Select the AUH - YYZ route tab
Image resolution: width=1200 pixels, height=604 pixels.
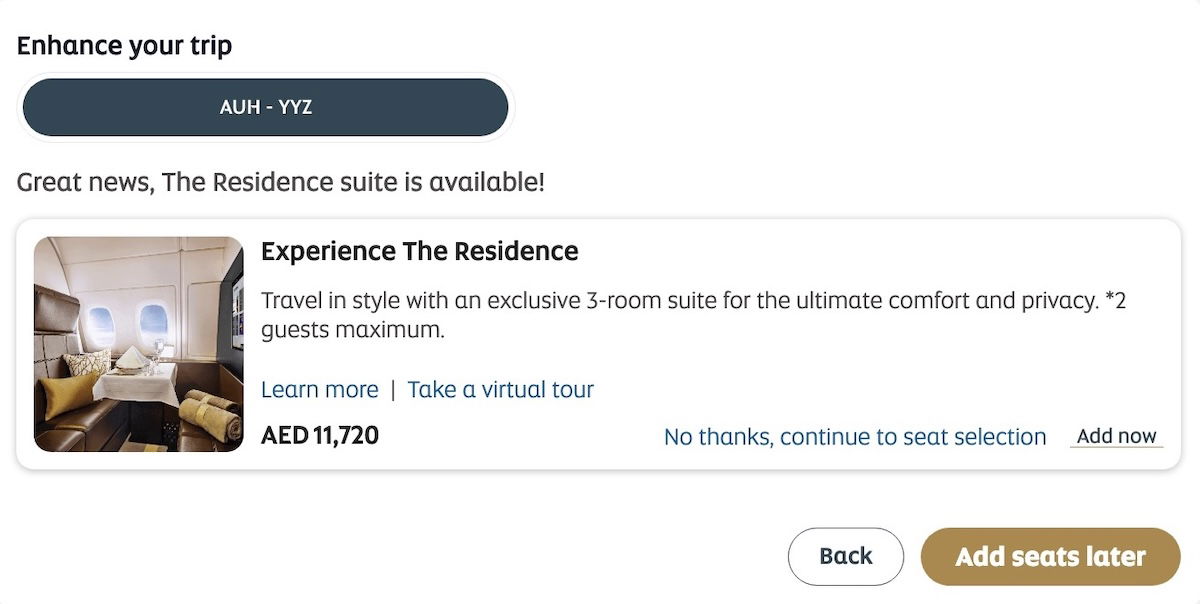(x=266, y=107)
